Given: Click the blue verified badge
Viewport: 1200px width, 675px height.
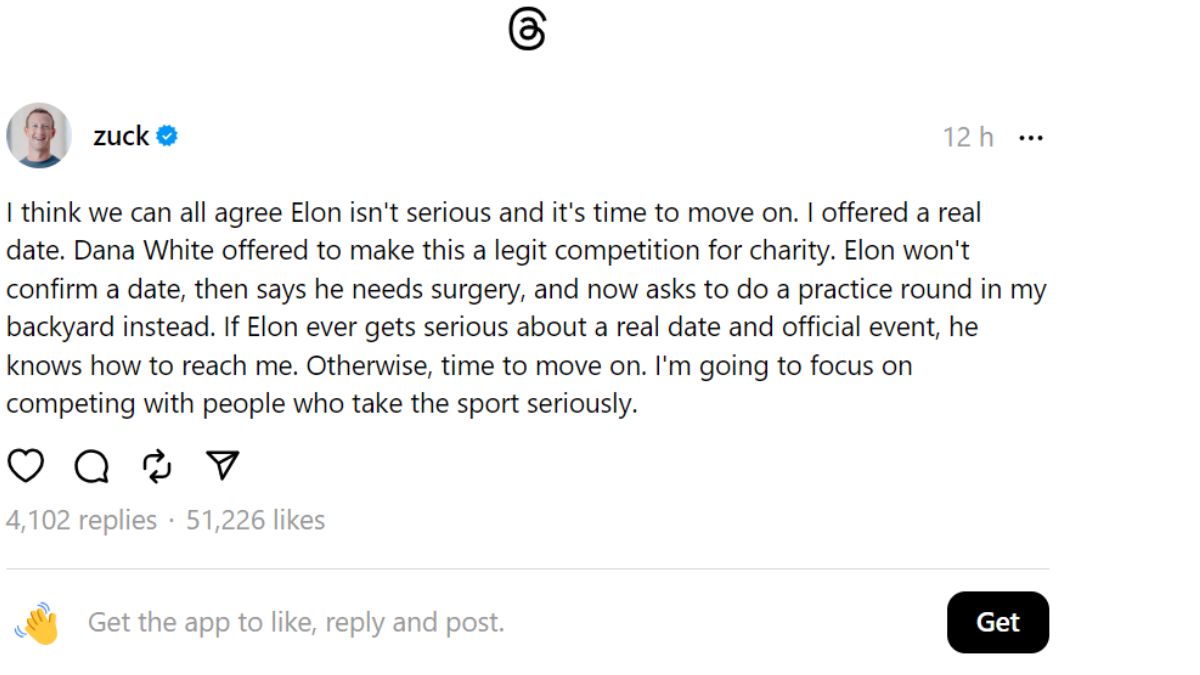Looking at the screenshot, I should pos(167,136).
